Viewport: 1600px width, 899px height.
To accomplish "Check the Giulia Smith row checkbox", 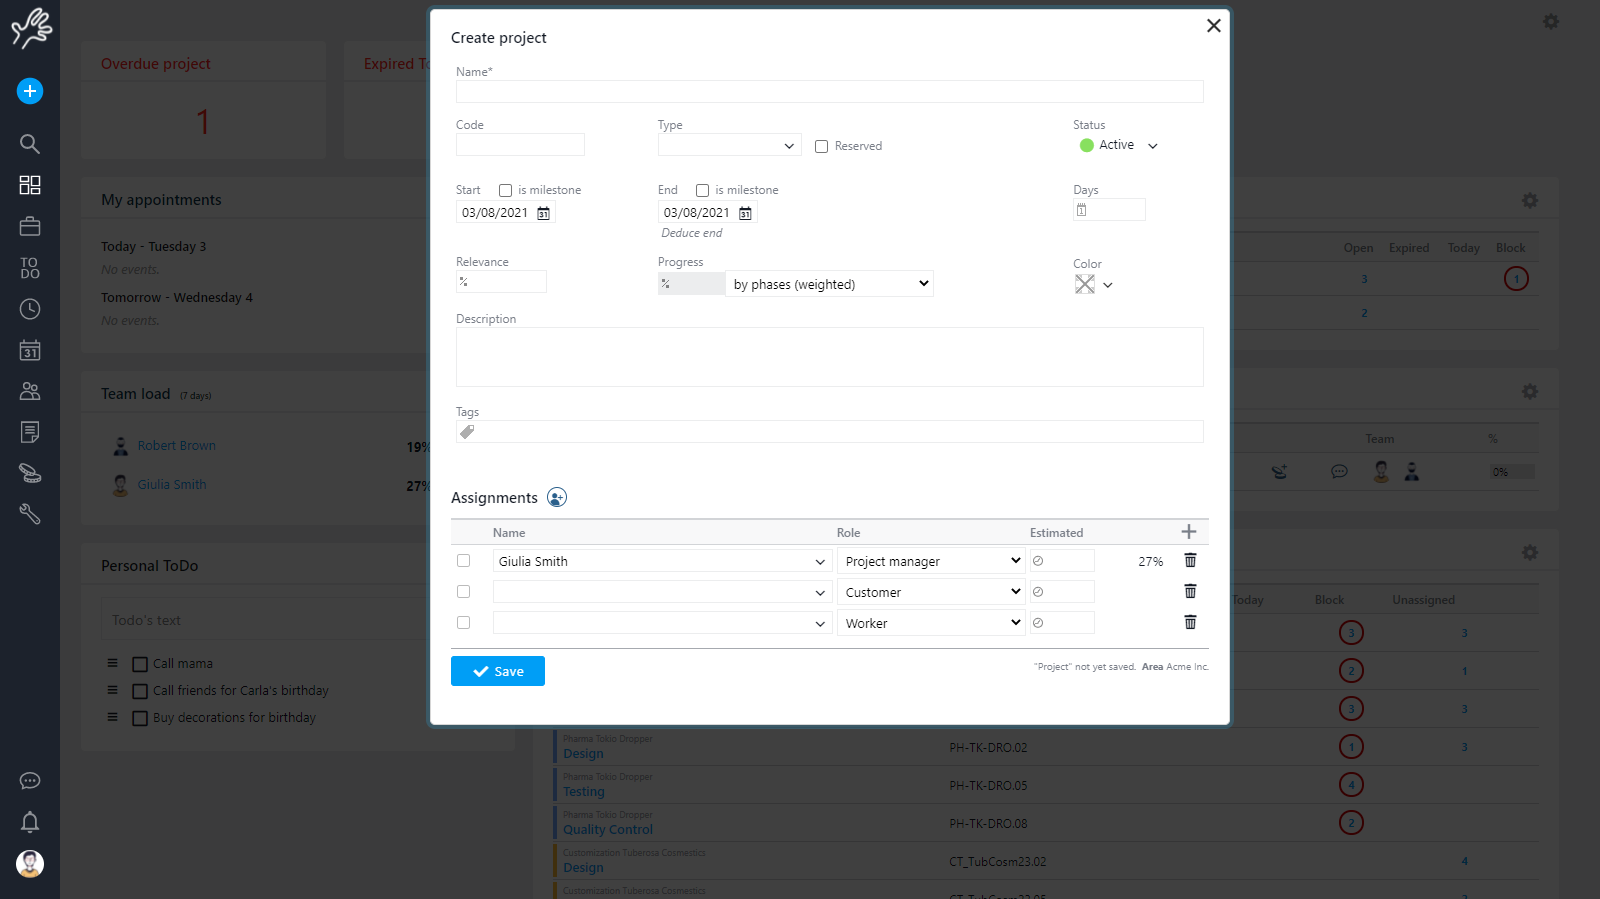I will pyautogui.click(x=463, y=561).
